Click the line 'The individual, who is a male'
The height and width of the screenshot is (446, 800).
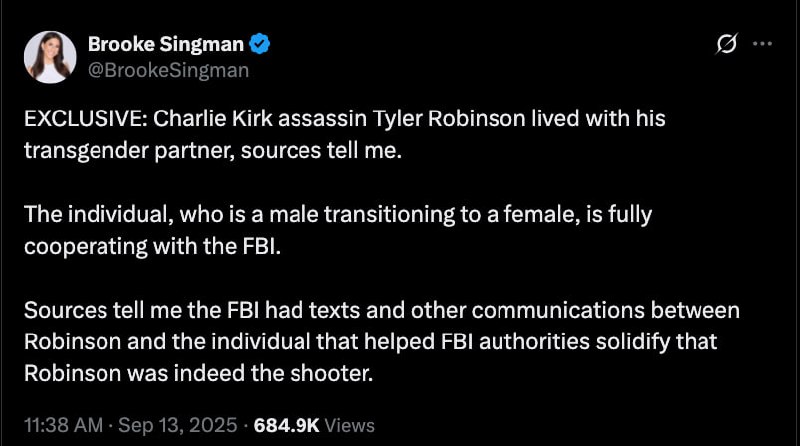(x=338, y=214)
